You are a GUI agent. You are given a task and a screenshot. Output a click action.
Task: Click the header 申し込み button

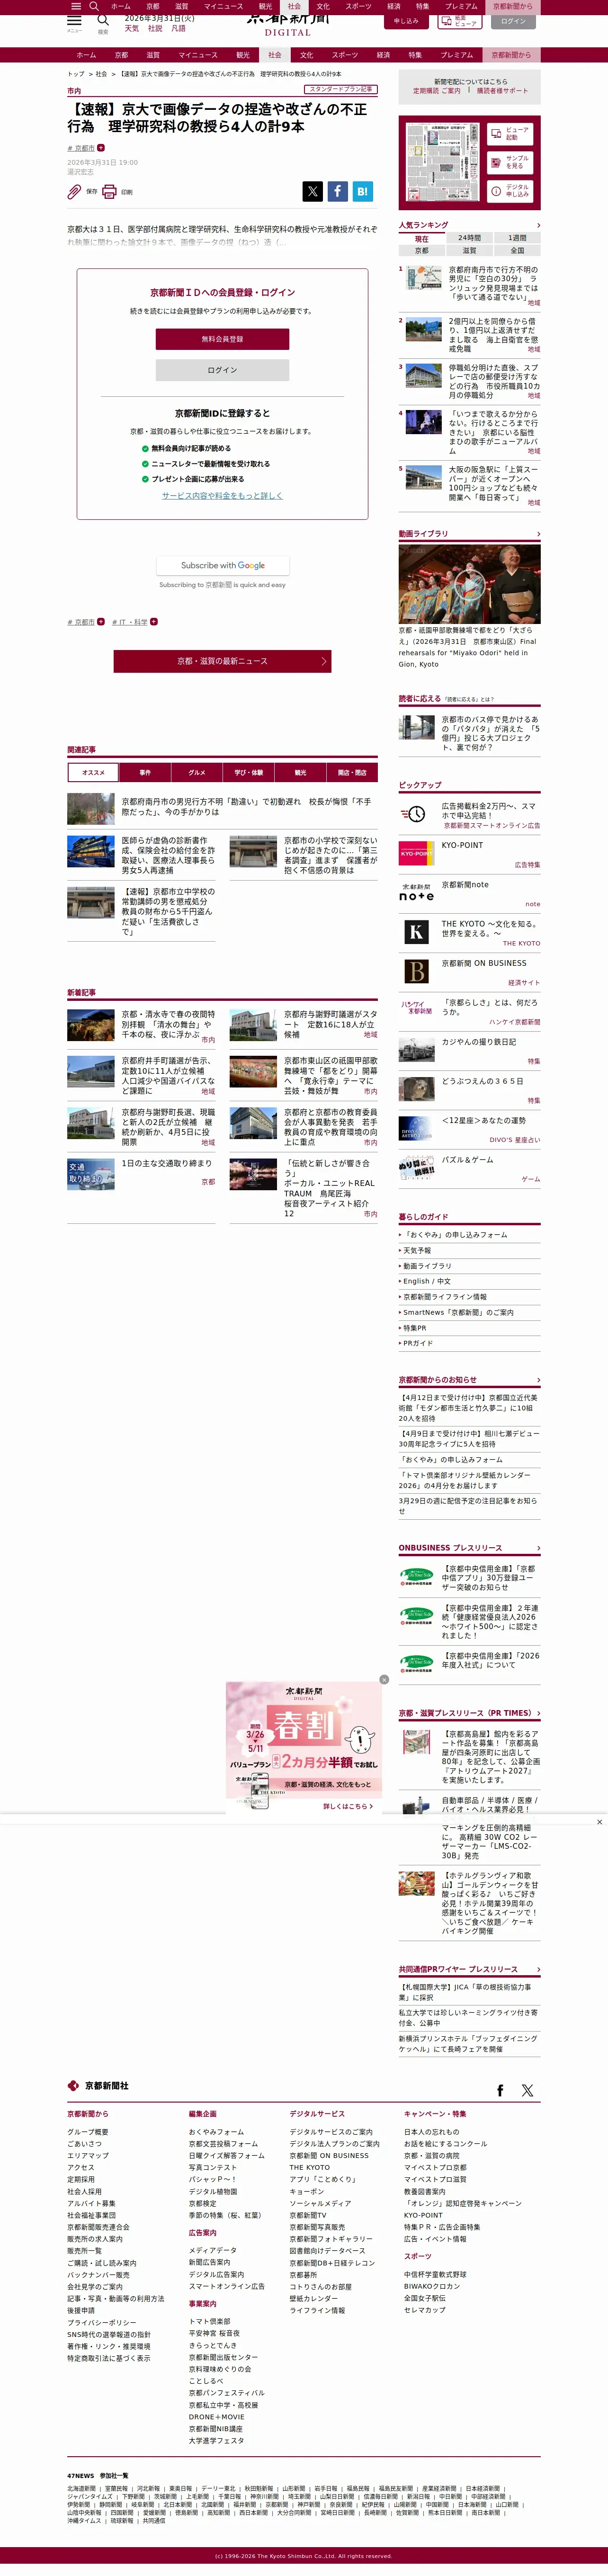click(x=406, y=20)
